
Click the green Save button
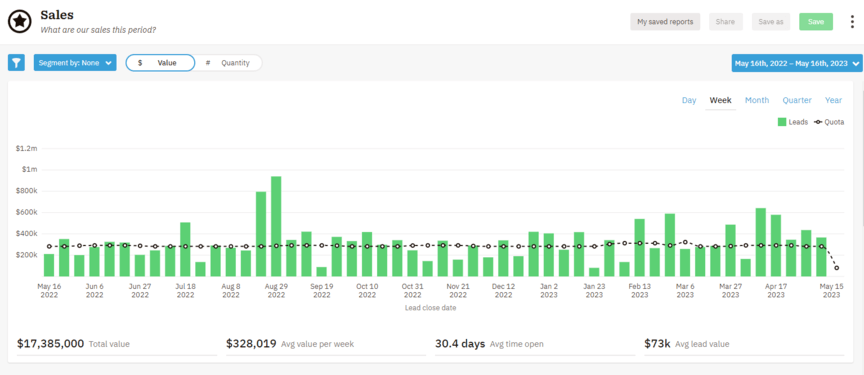tap(816, 21)
